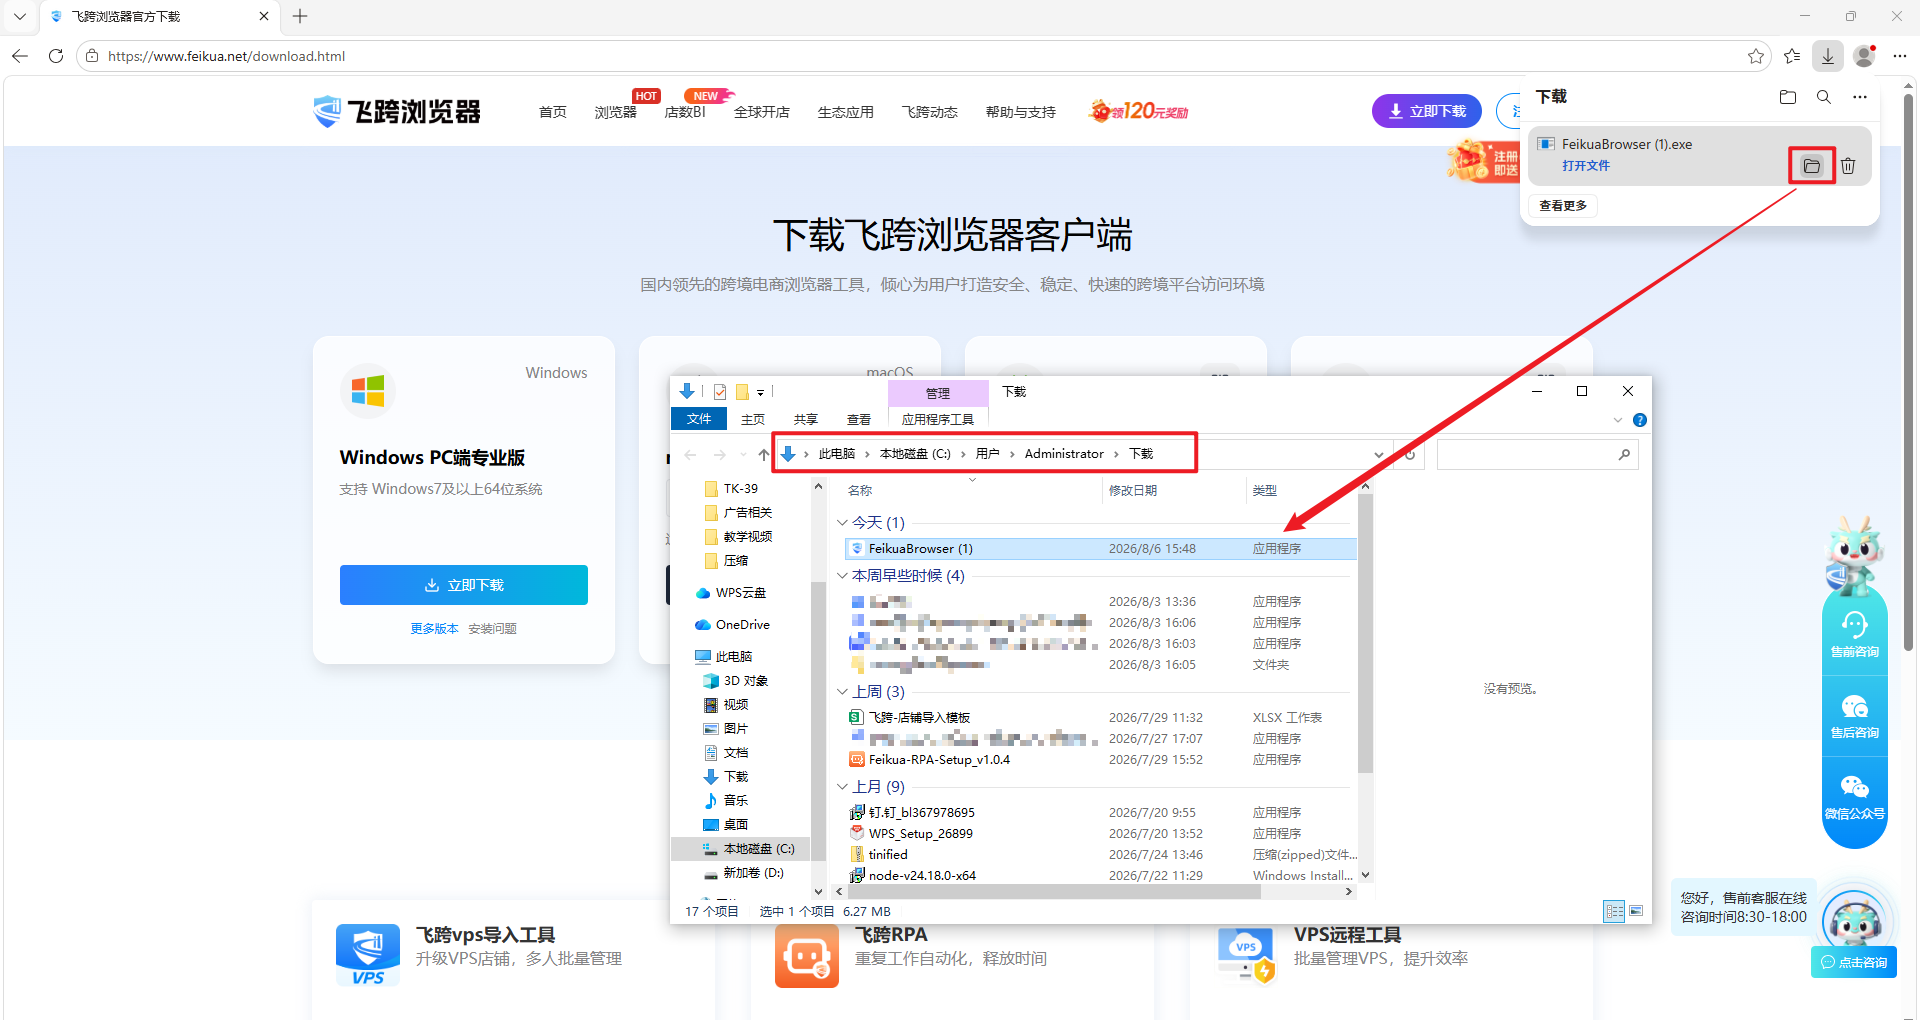Open the Explorer 共享 ribbon tab
The image size is (1920, 1020).
click(x=806, y=419)
